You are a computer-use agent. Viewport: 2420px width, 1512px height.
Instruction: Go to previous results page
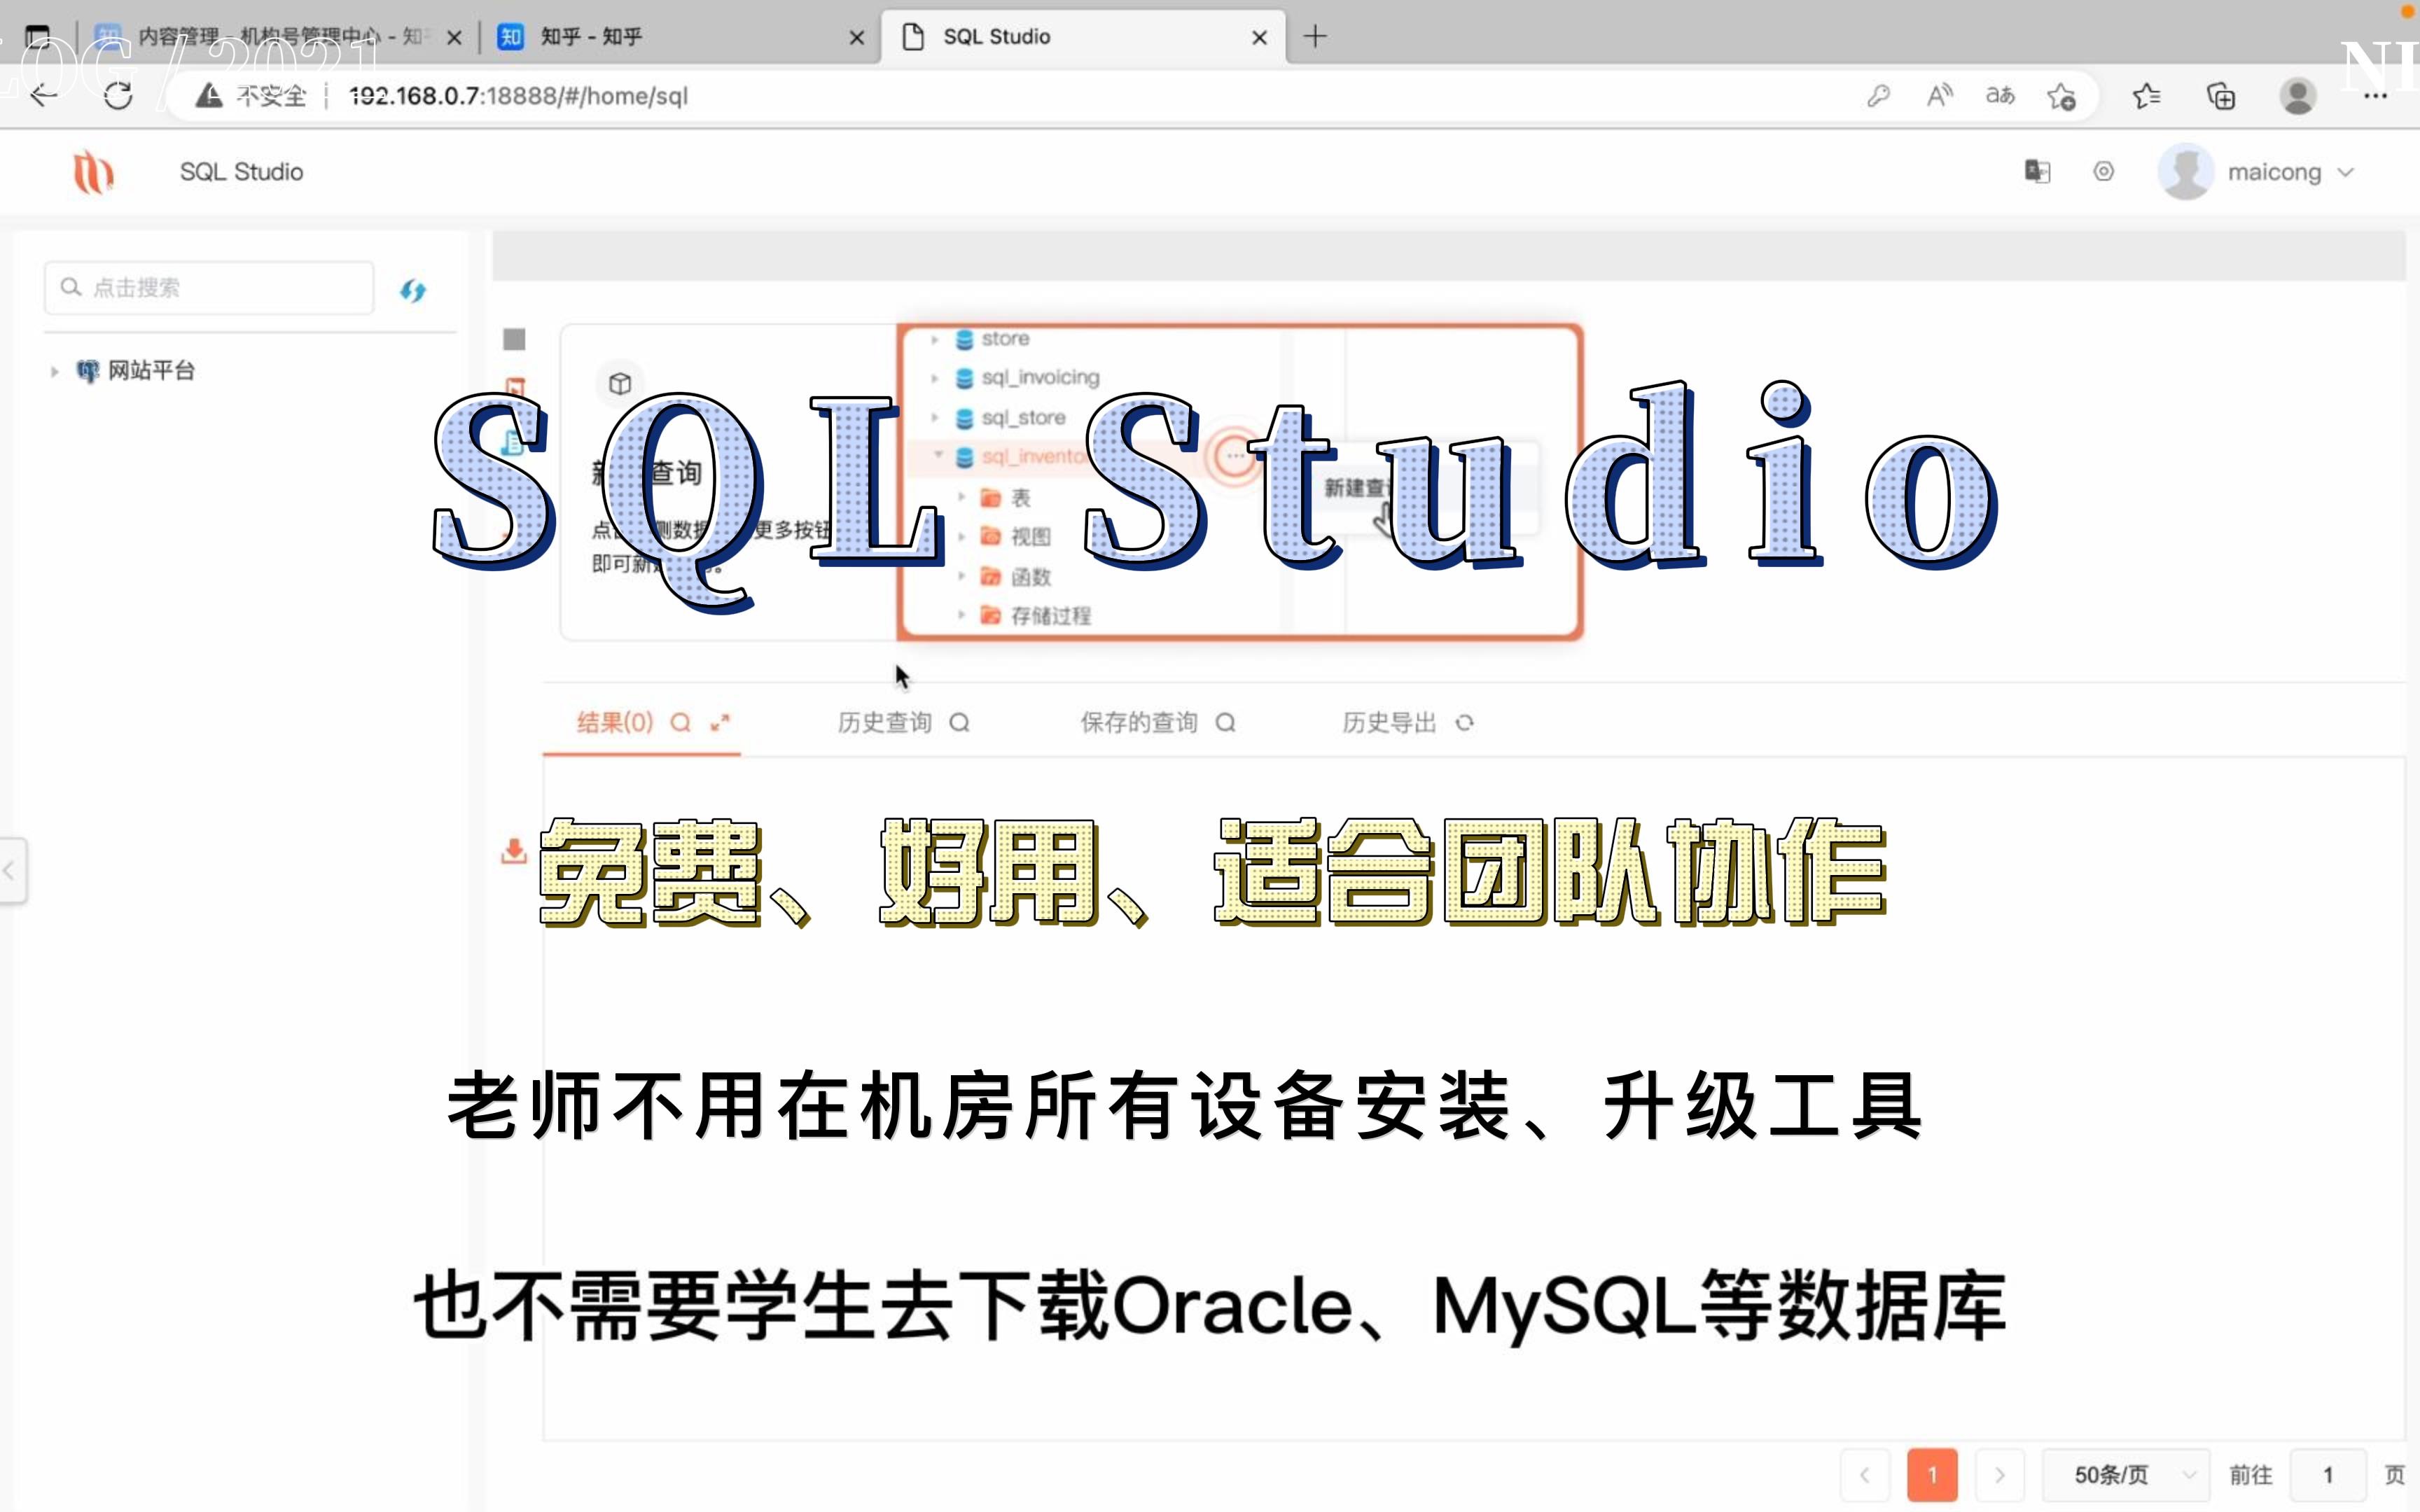pyautogui.click(x=1865, y=1474)
